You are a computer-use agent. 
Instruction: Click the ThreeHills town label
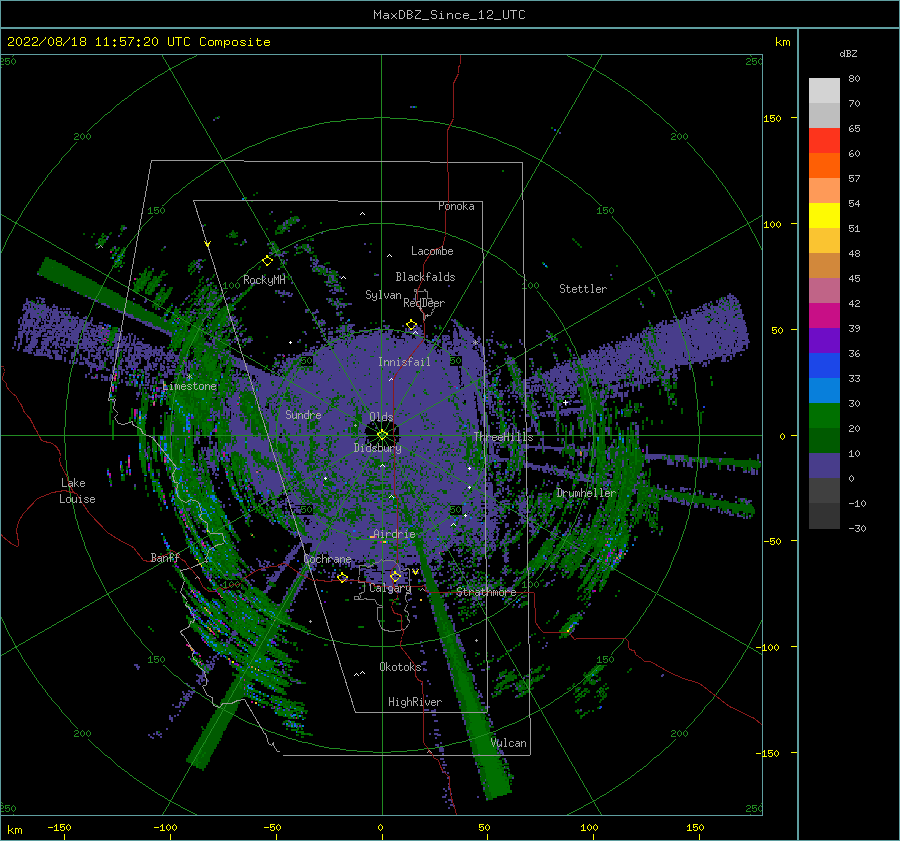[x=503, y=437]
